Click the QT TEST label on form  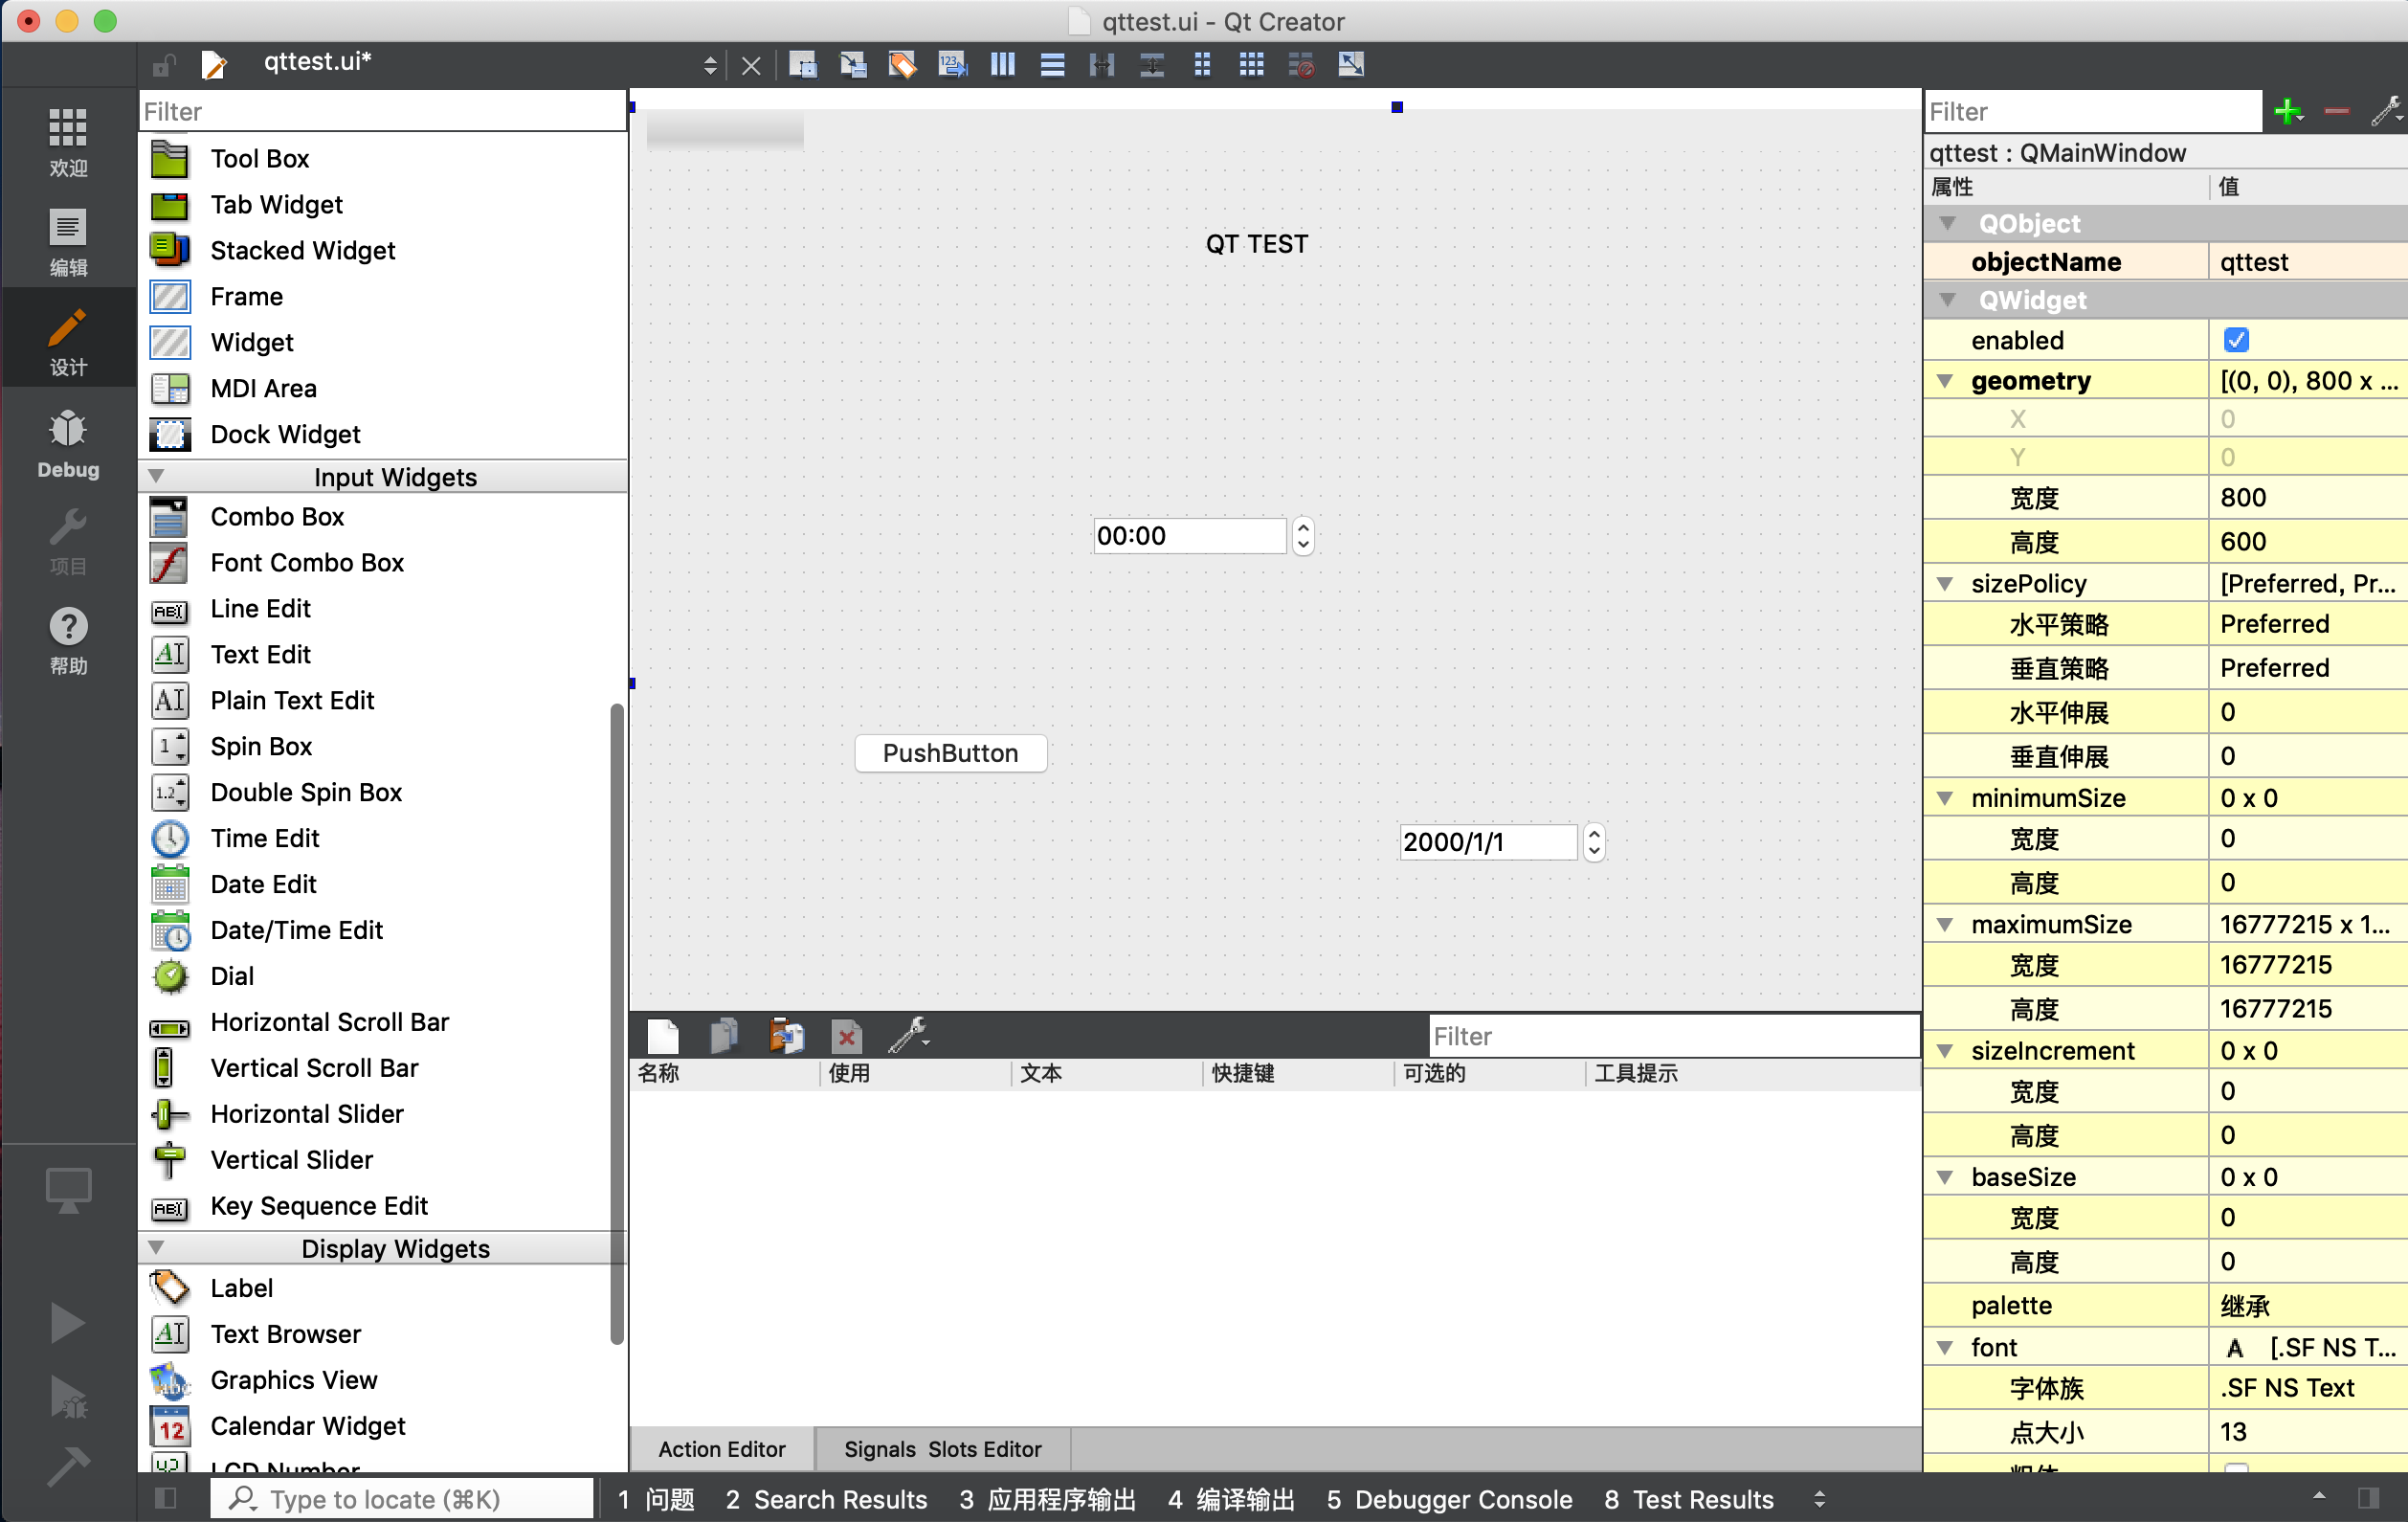point(1256,244)
